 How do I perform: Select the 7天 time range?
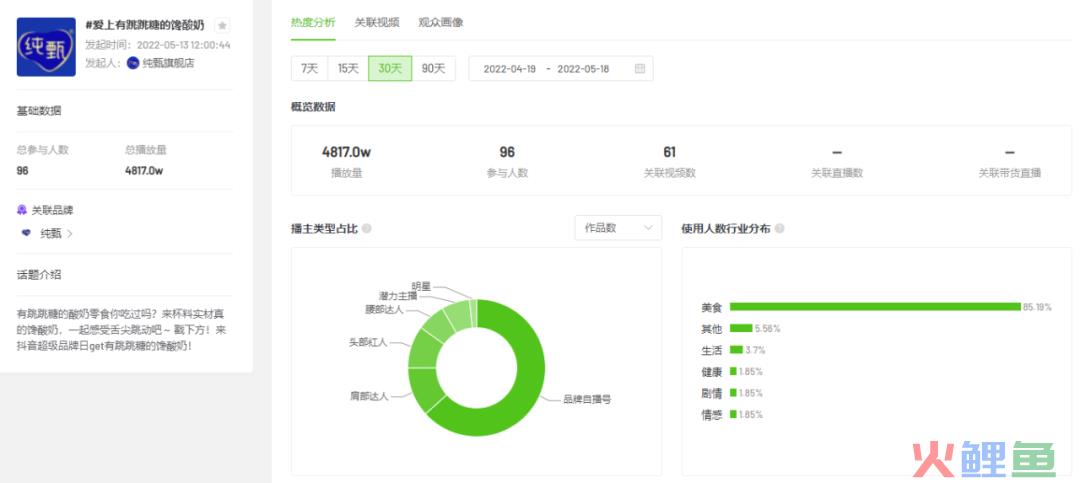point(309,69)
